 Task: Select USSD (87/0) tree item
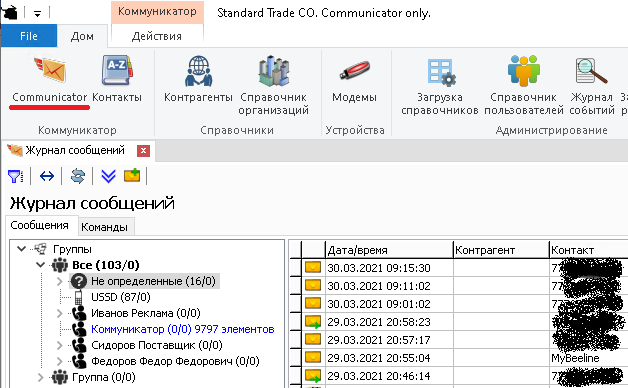coord(121,297)
